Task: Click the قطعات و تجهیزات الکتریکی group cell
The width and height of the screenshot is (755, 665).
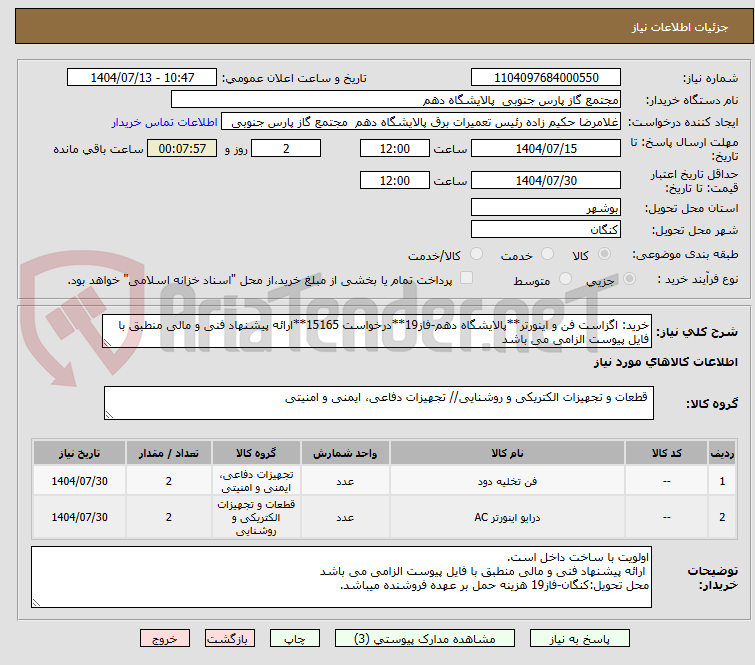Action: (x=256, y=517)
